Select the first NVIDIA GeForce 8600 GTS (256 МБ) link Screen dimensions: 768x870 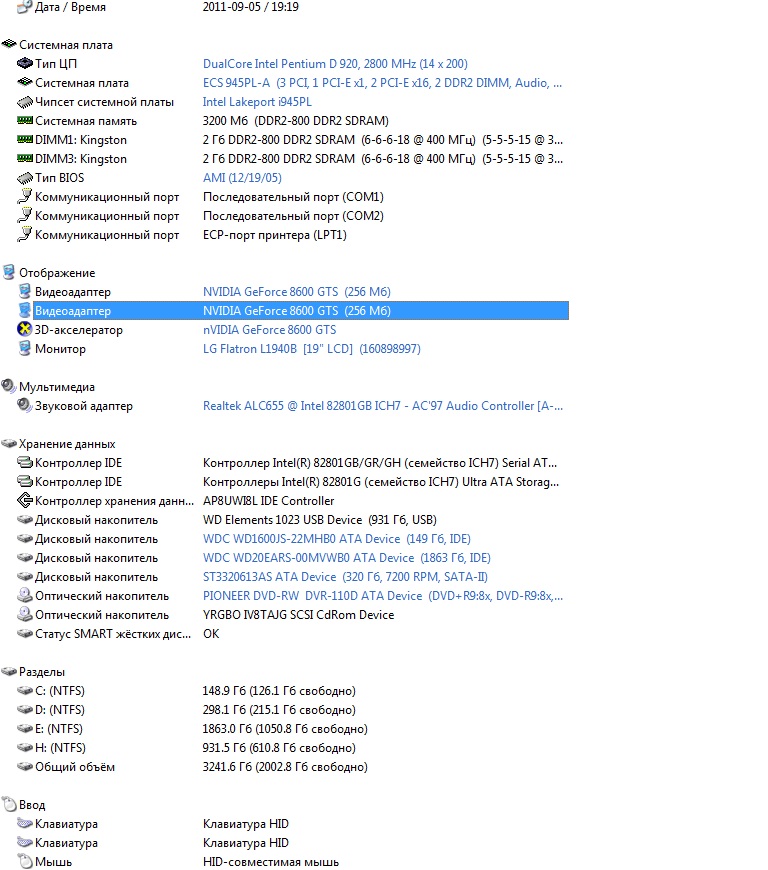(x=296, y=292)
